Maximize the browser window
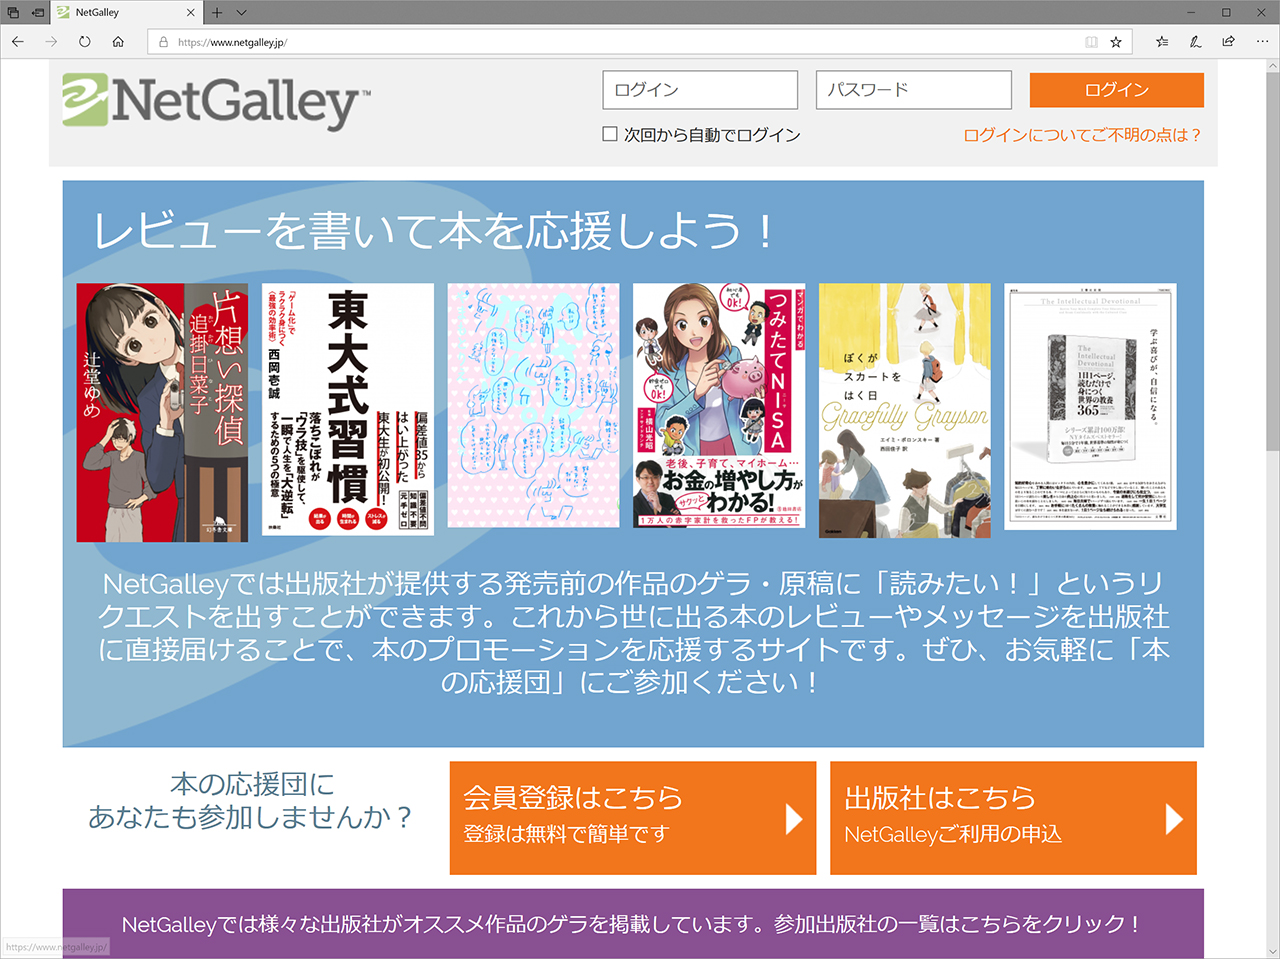 (1226, 13)
